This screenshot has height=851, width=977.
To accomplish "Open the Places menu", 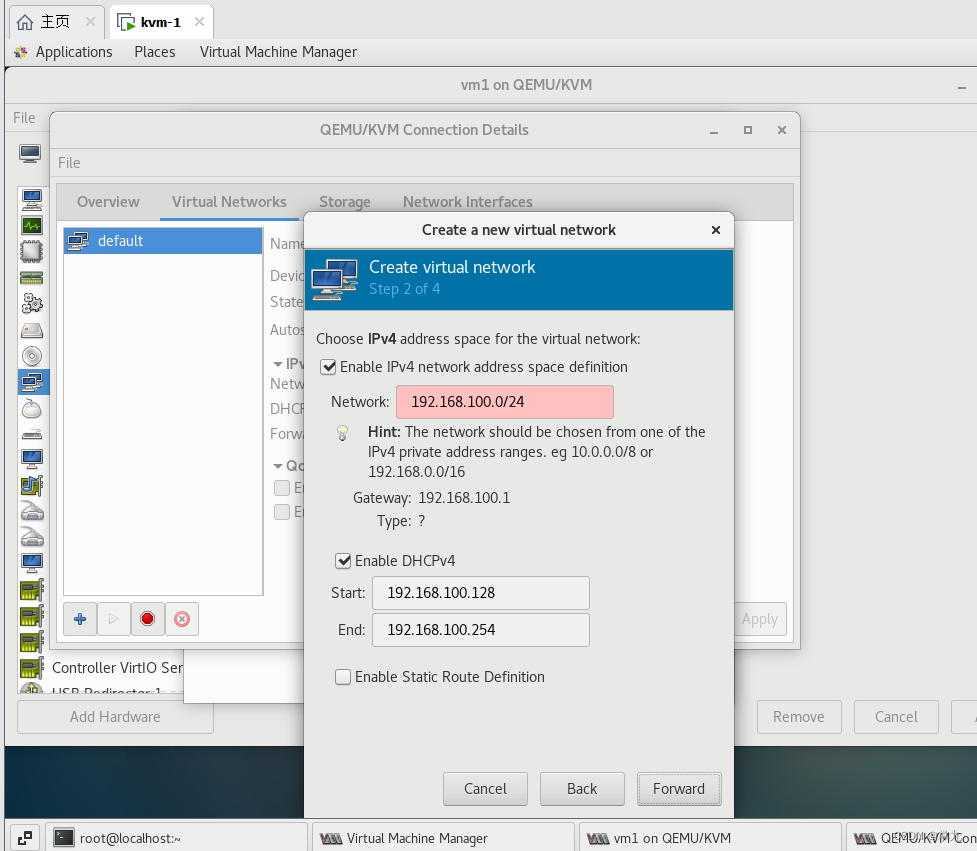I will click(155, 52).
